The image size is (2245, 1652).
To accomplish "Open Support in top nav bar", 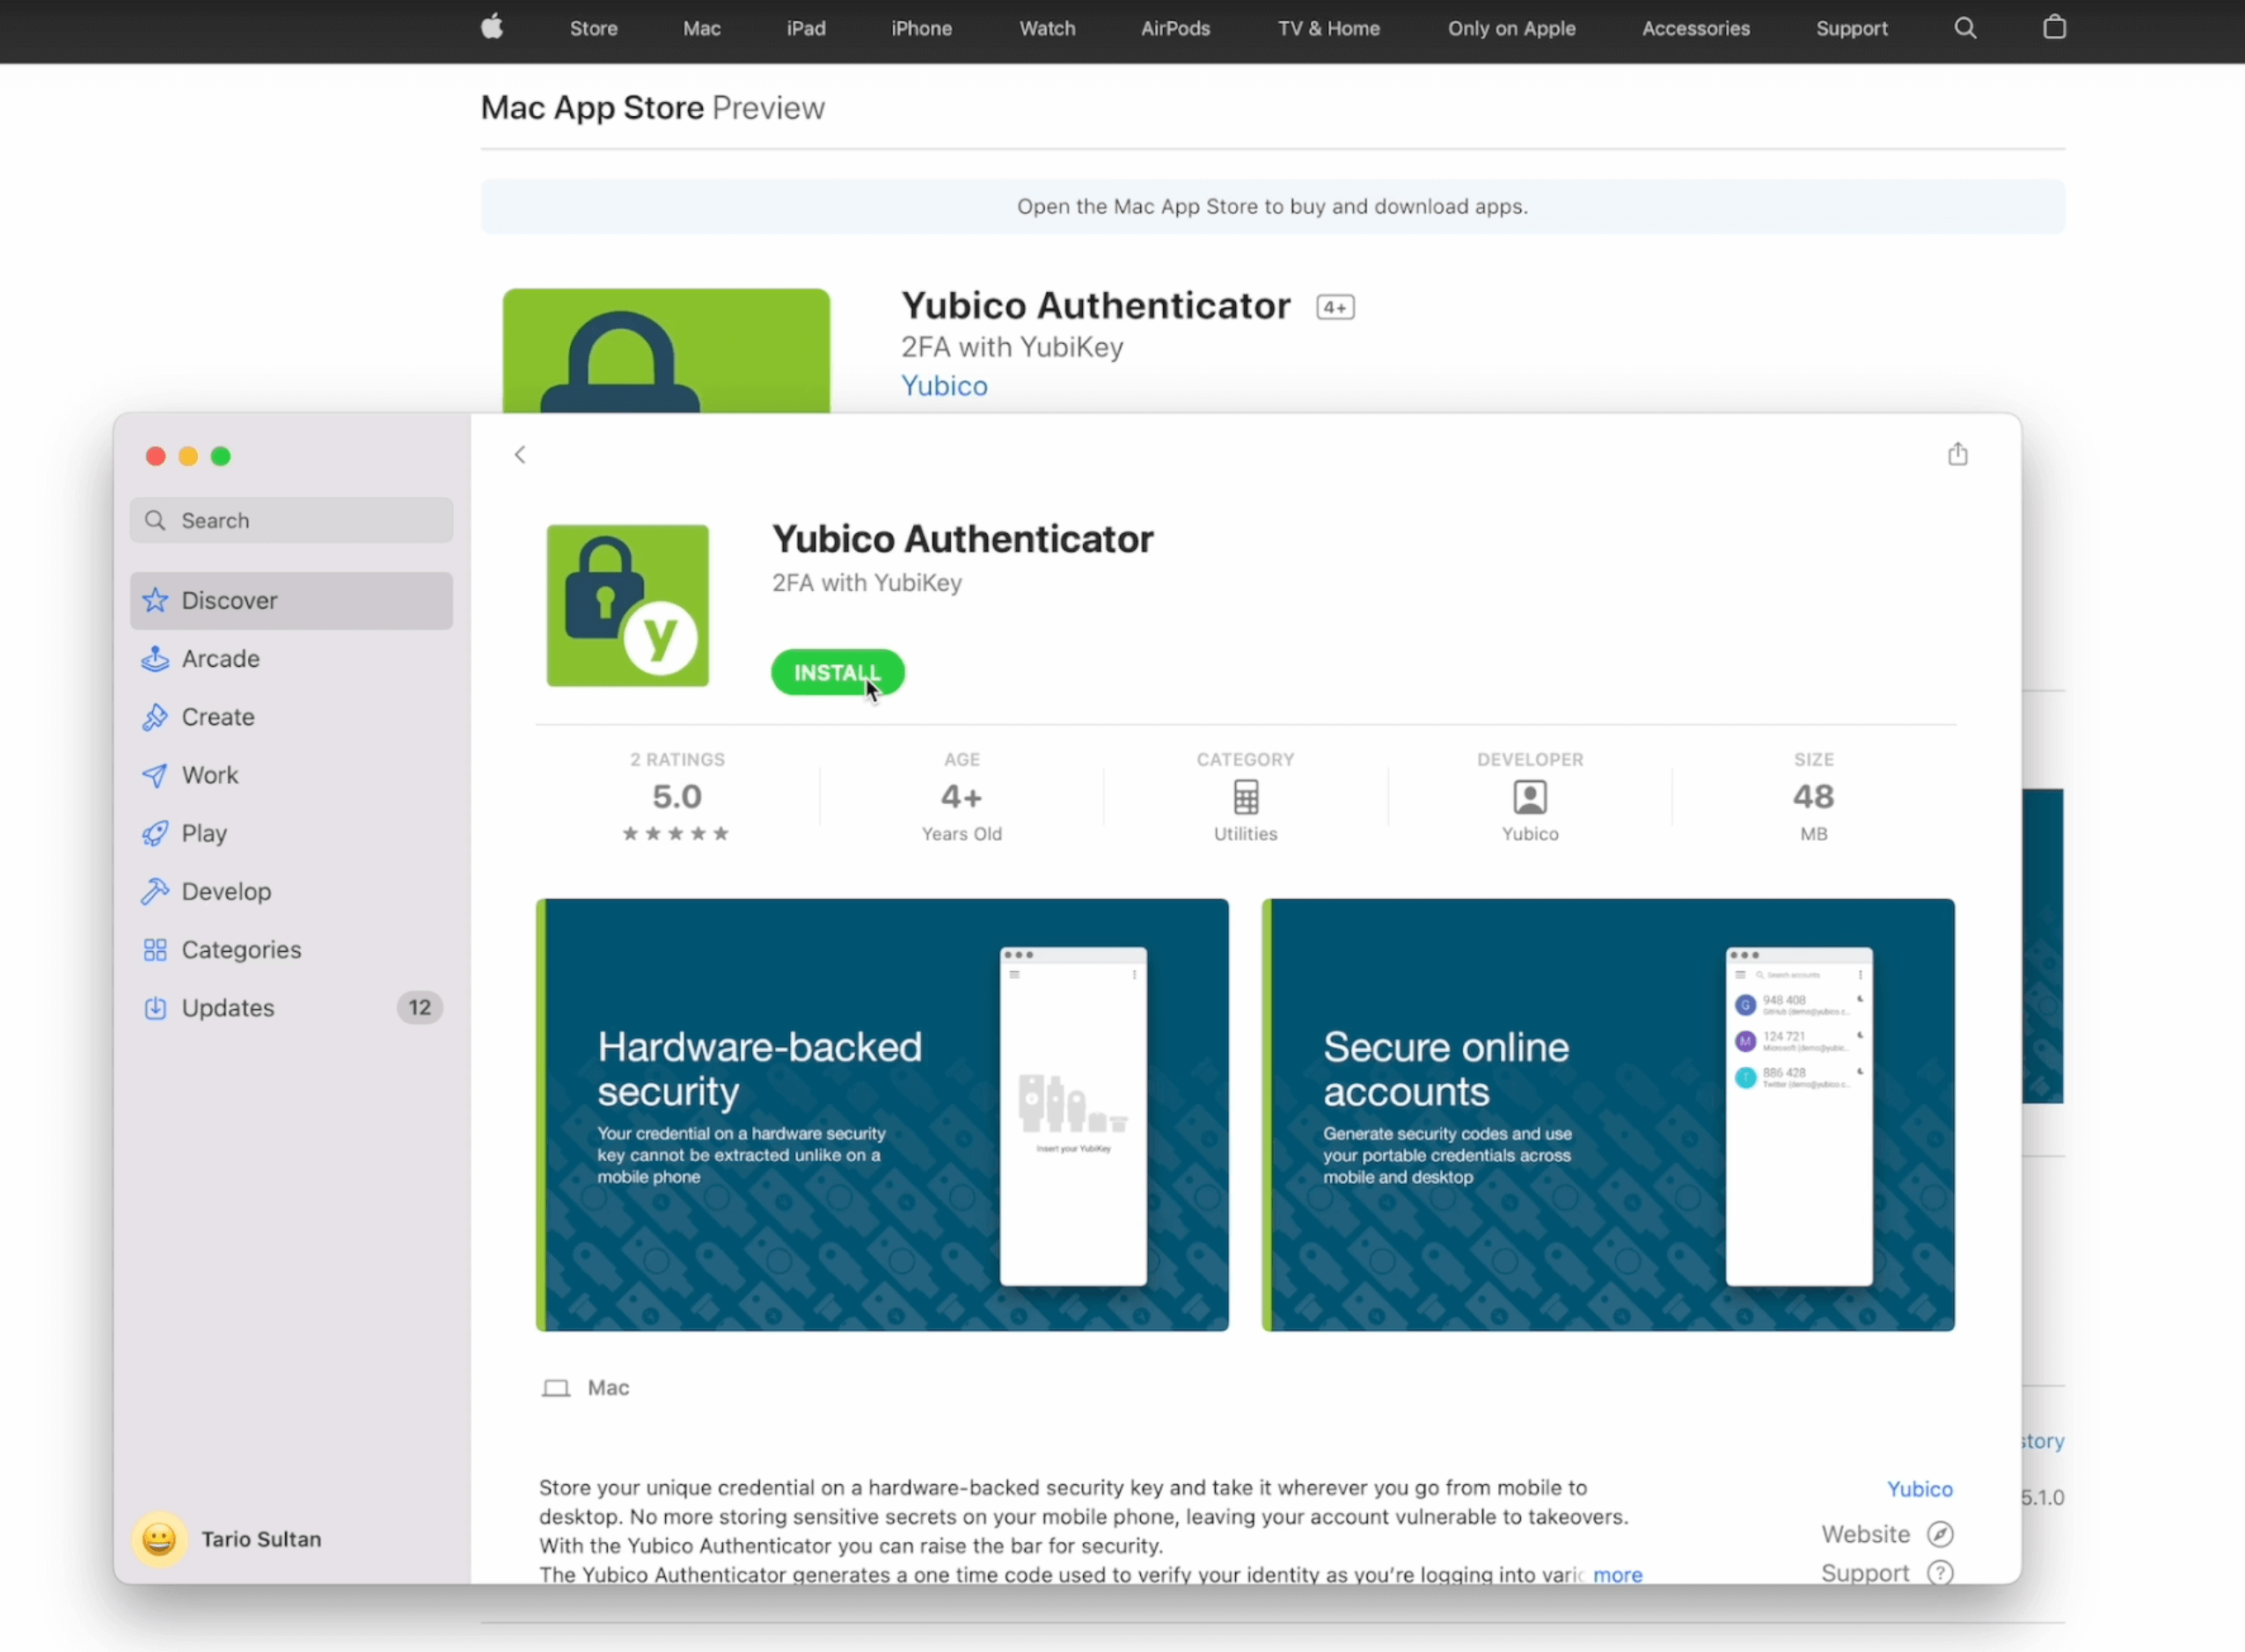I will tap(1852, 28).
